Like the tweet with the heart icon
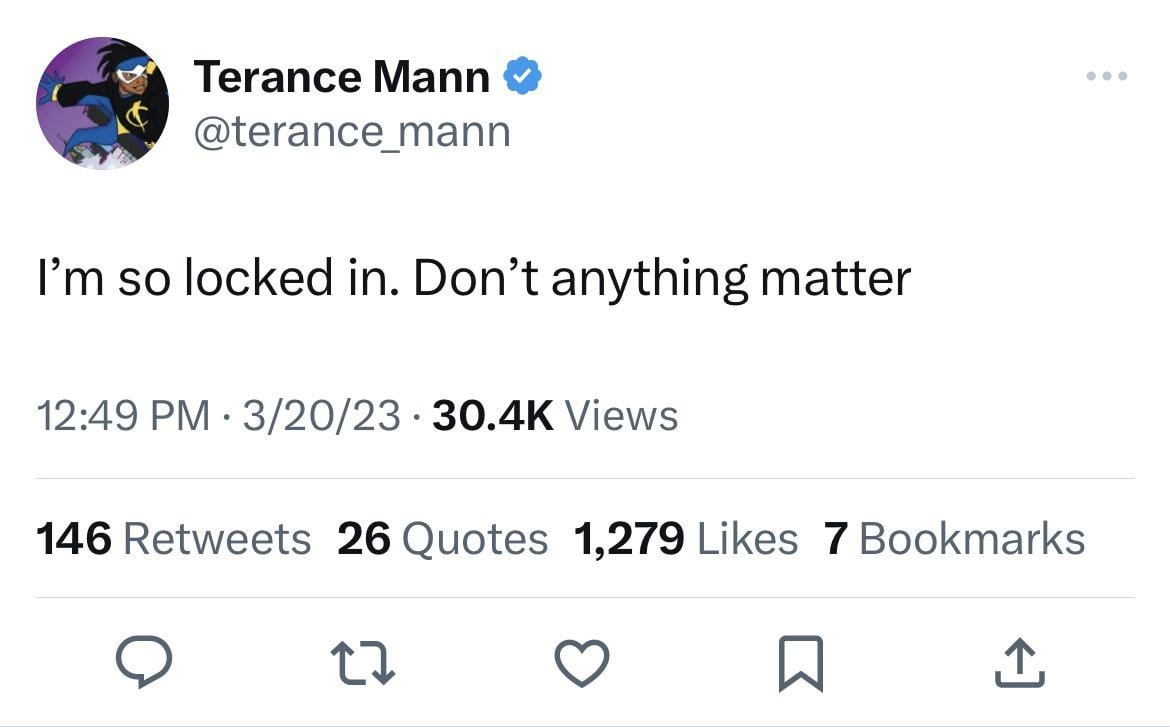The height and width of the screenshot is (727, 1170). [582, 663]
